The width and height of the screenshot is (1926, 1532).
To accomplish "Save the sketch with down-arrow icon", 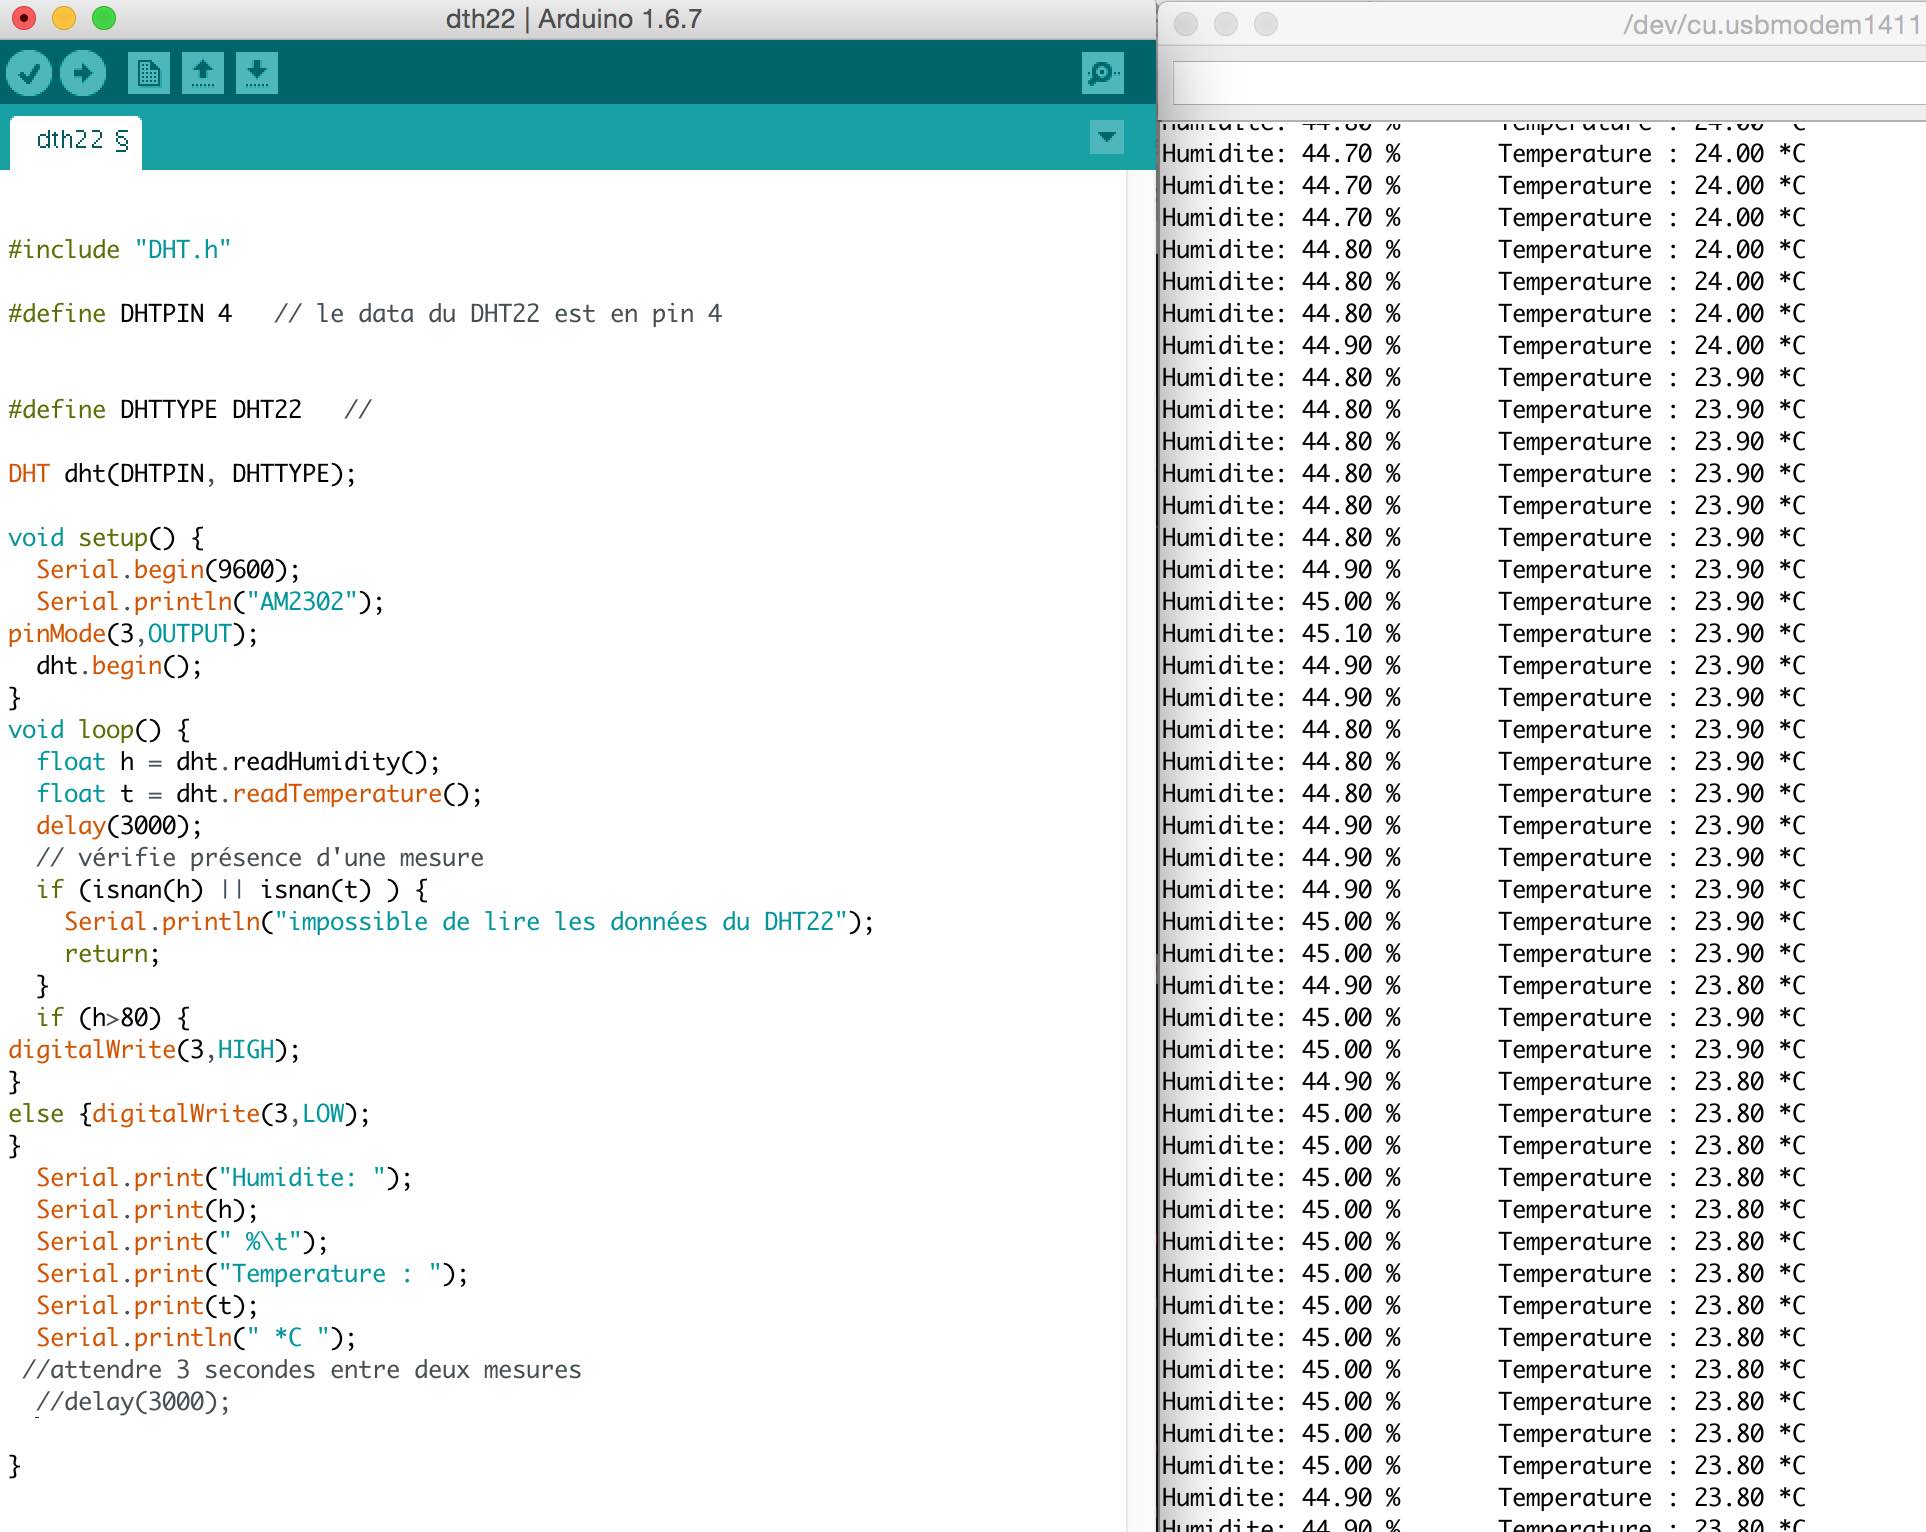I will (x=257, y=73).
